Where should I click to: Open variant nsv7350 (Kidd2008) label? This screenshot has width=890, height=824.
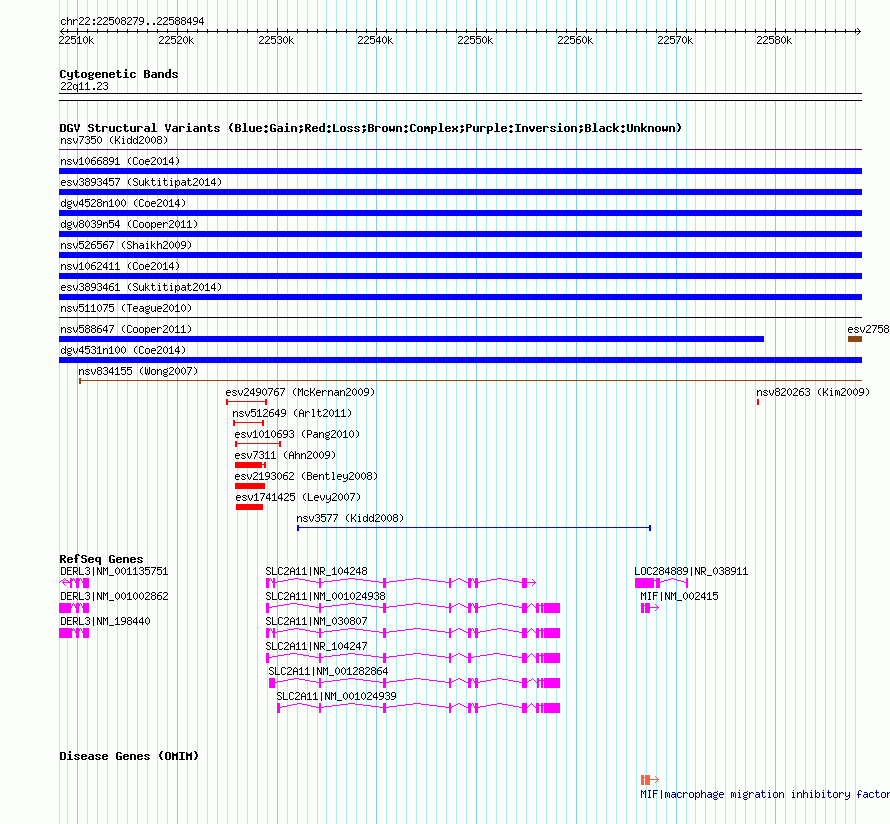tap(114, 140)
